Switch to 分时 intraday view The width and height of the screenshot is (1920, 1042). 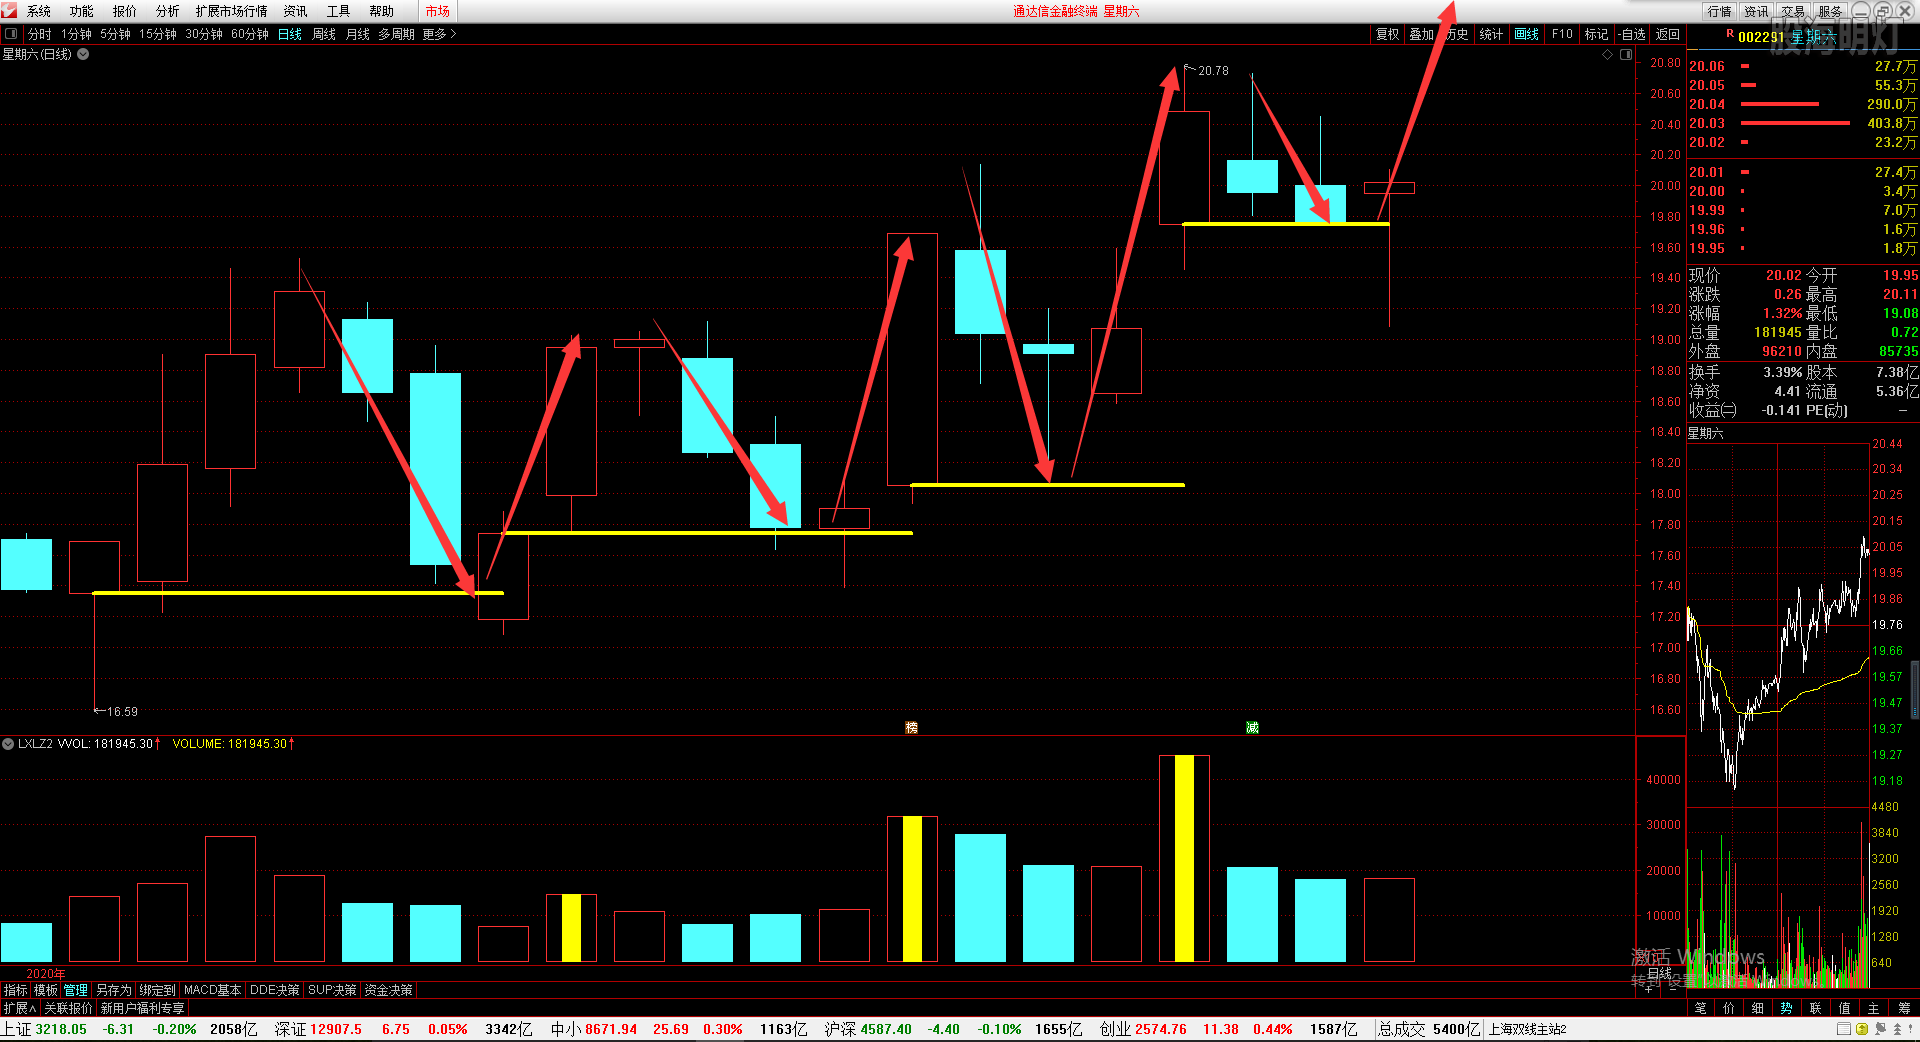click(x=40, y=34)
